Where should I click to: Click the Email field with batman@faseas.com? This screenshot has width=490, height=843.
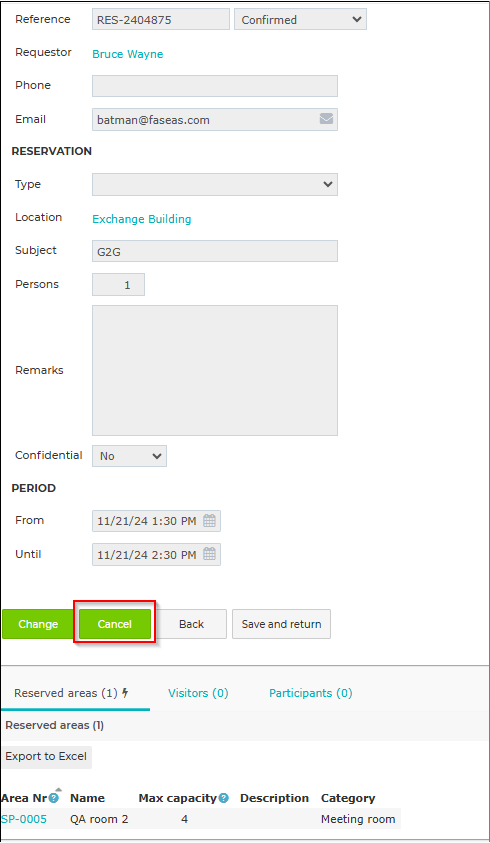coord(215,119)
